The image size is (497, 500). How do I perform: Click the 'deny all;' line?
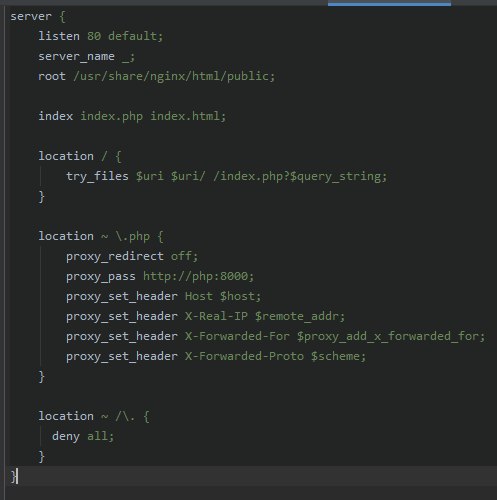tap(83, 436)
